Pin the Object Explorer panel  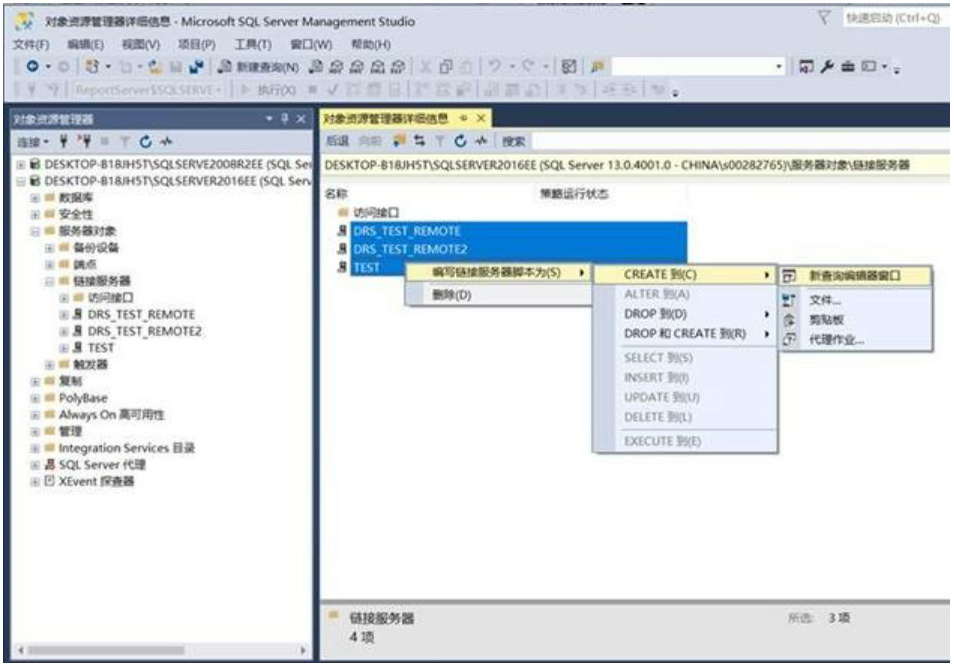pos(285,119)
